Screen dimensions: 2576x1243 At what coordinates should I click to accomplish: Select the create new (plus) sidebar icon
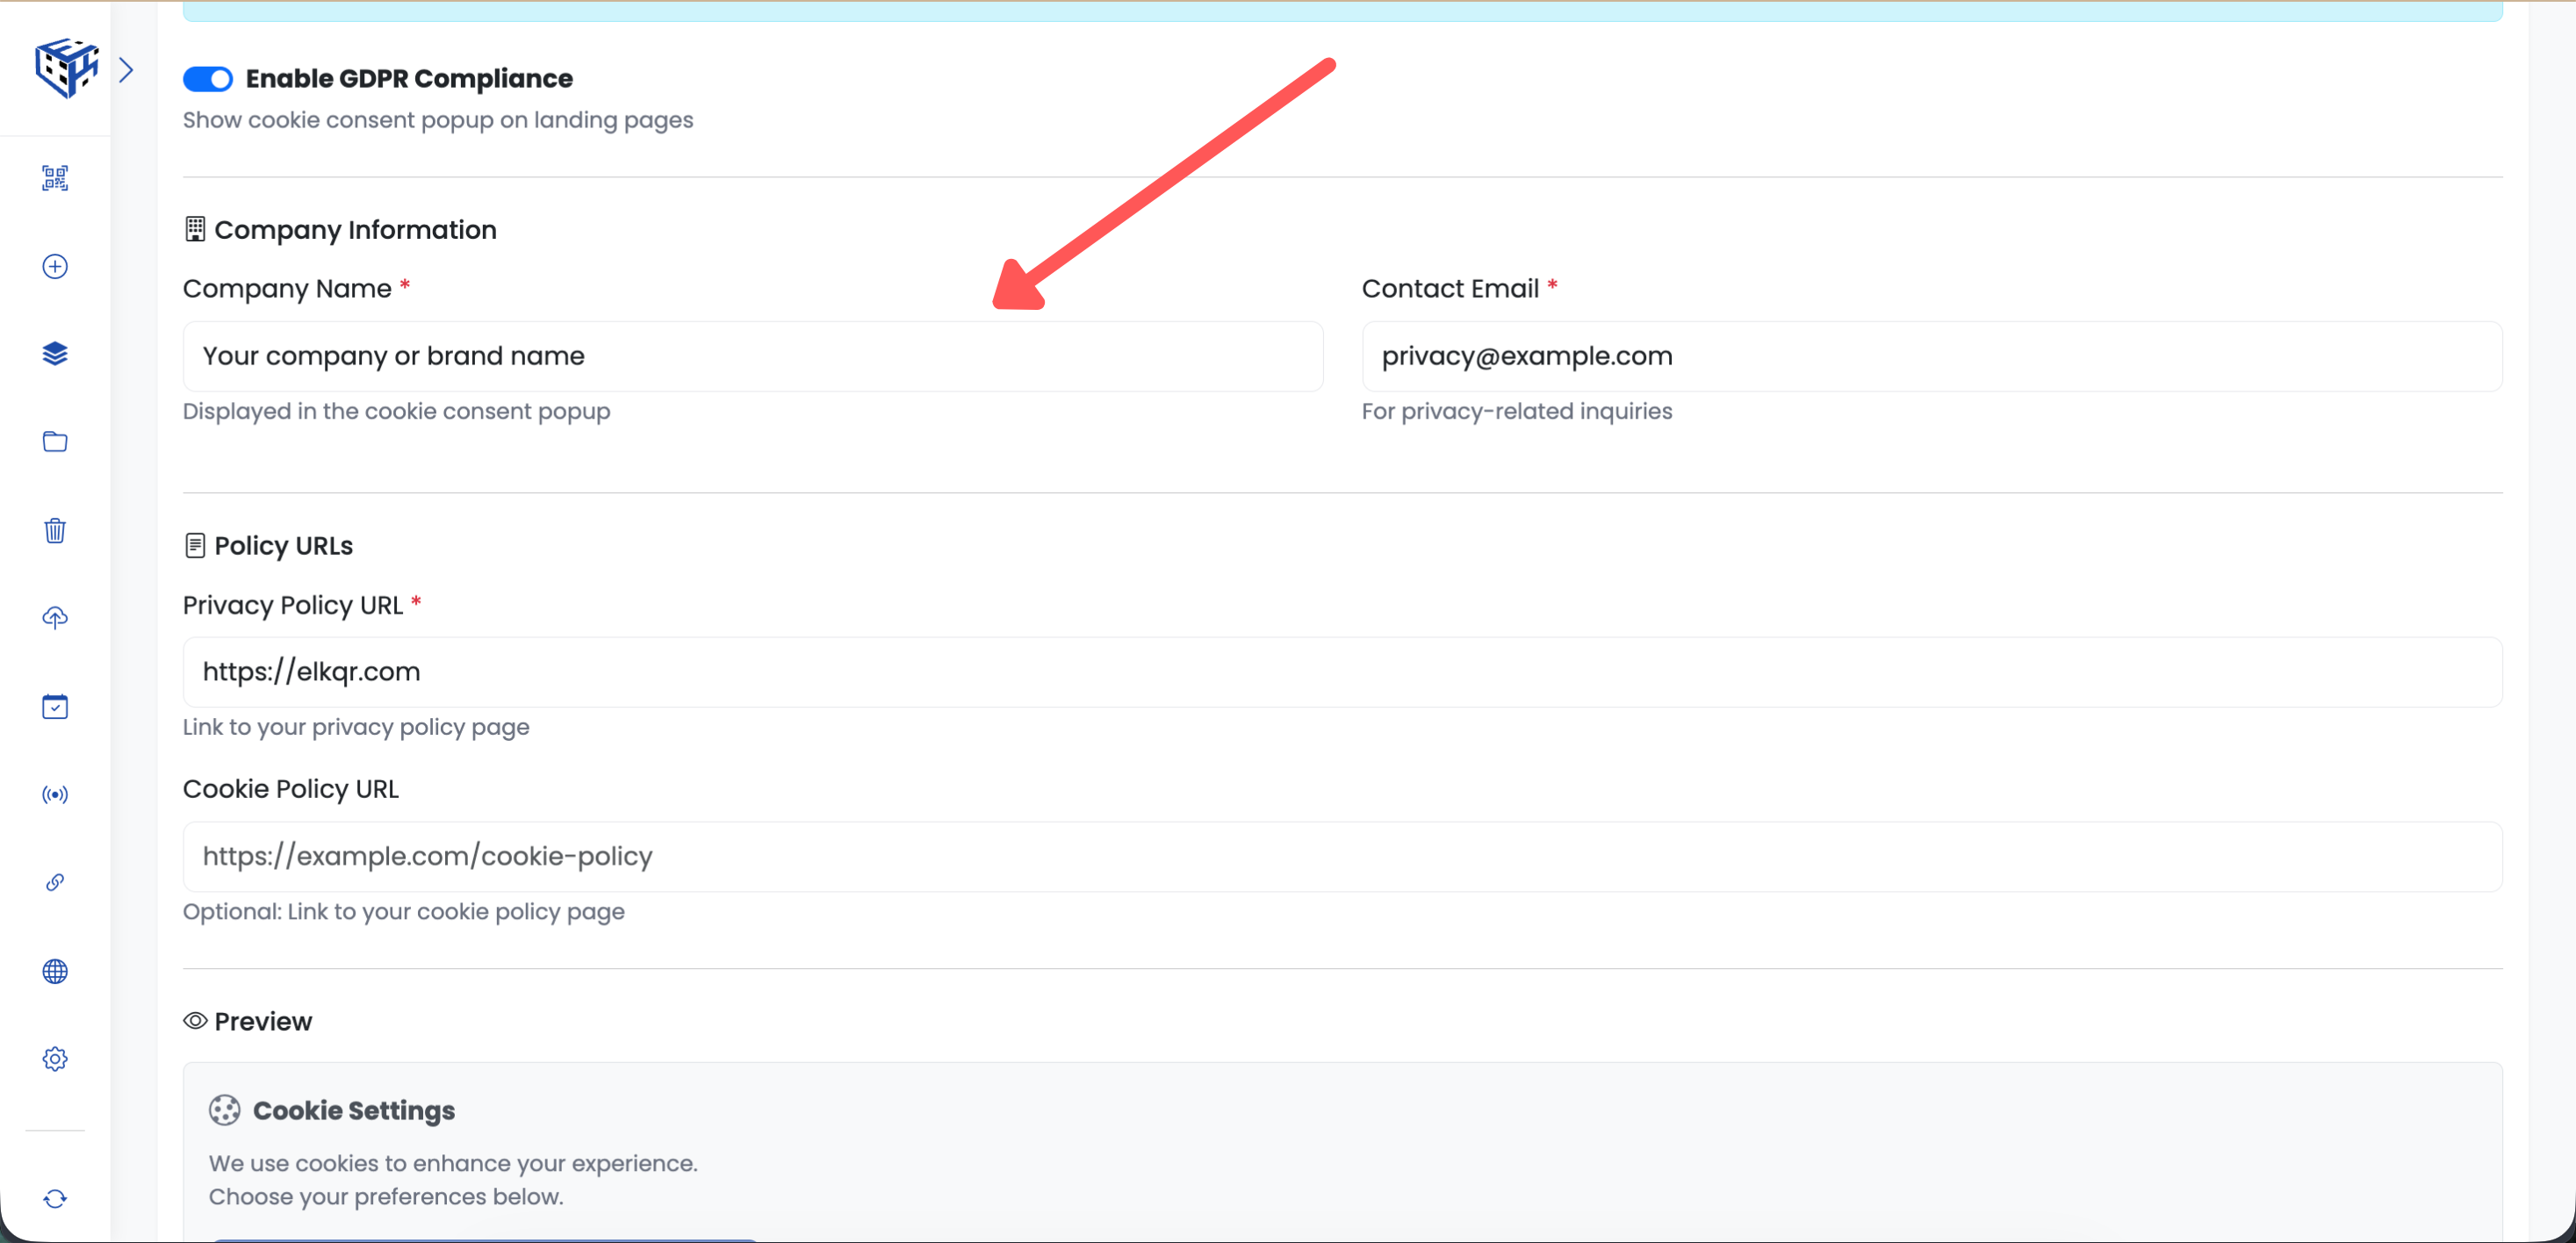(55, 266)
